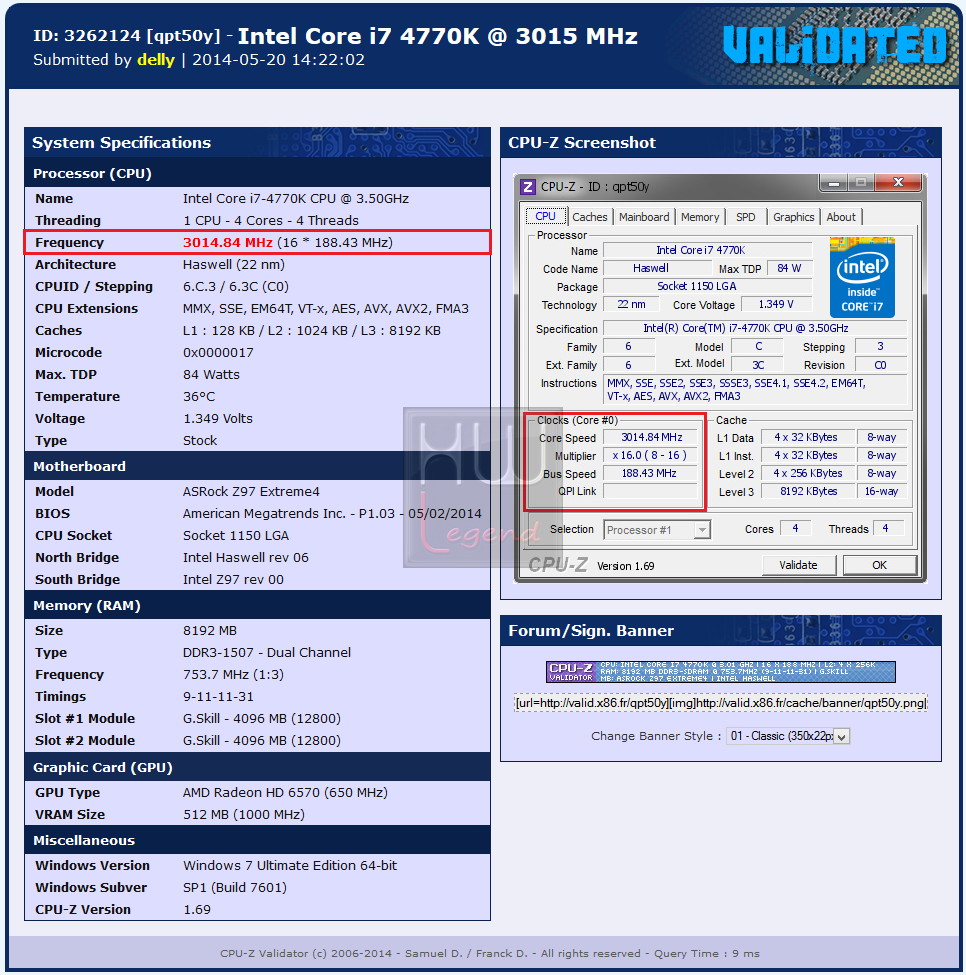This screenshot has width=966, height=975.
Task: Click the North Bridge value Intel Haswell rev 06
Action: pyautogui.click(x=246, y=558)
